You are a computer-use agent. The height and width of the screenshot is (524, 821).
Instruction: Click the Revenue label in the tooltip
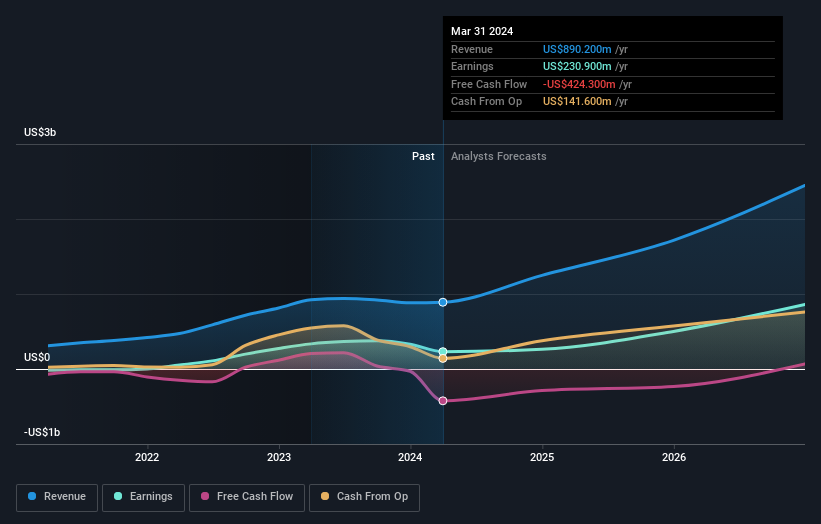472,49
